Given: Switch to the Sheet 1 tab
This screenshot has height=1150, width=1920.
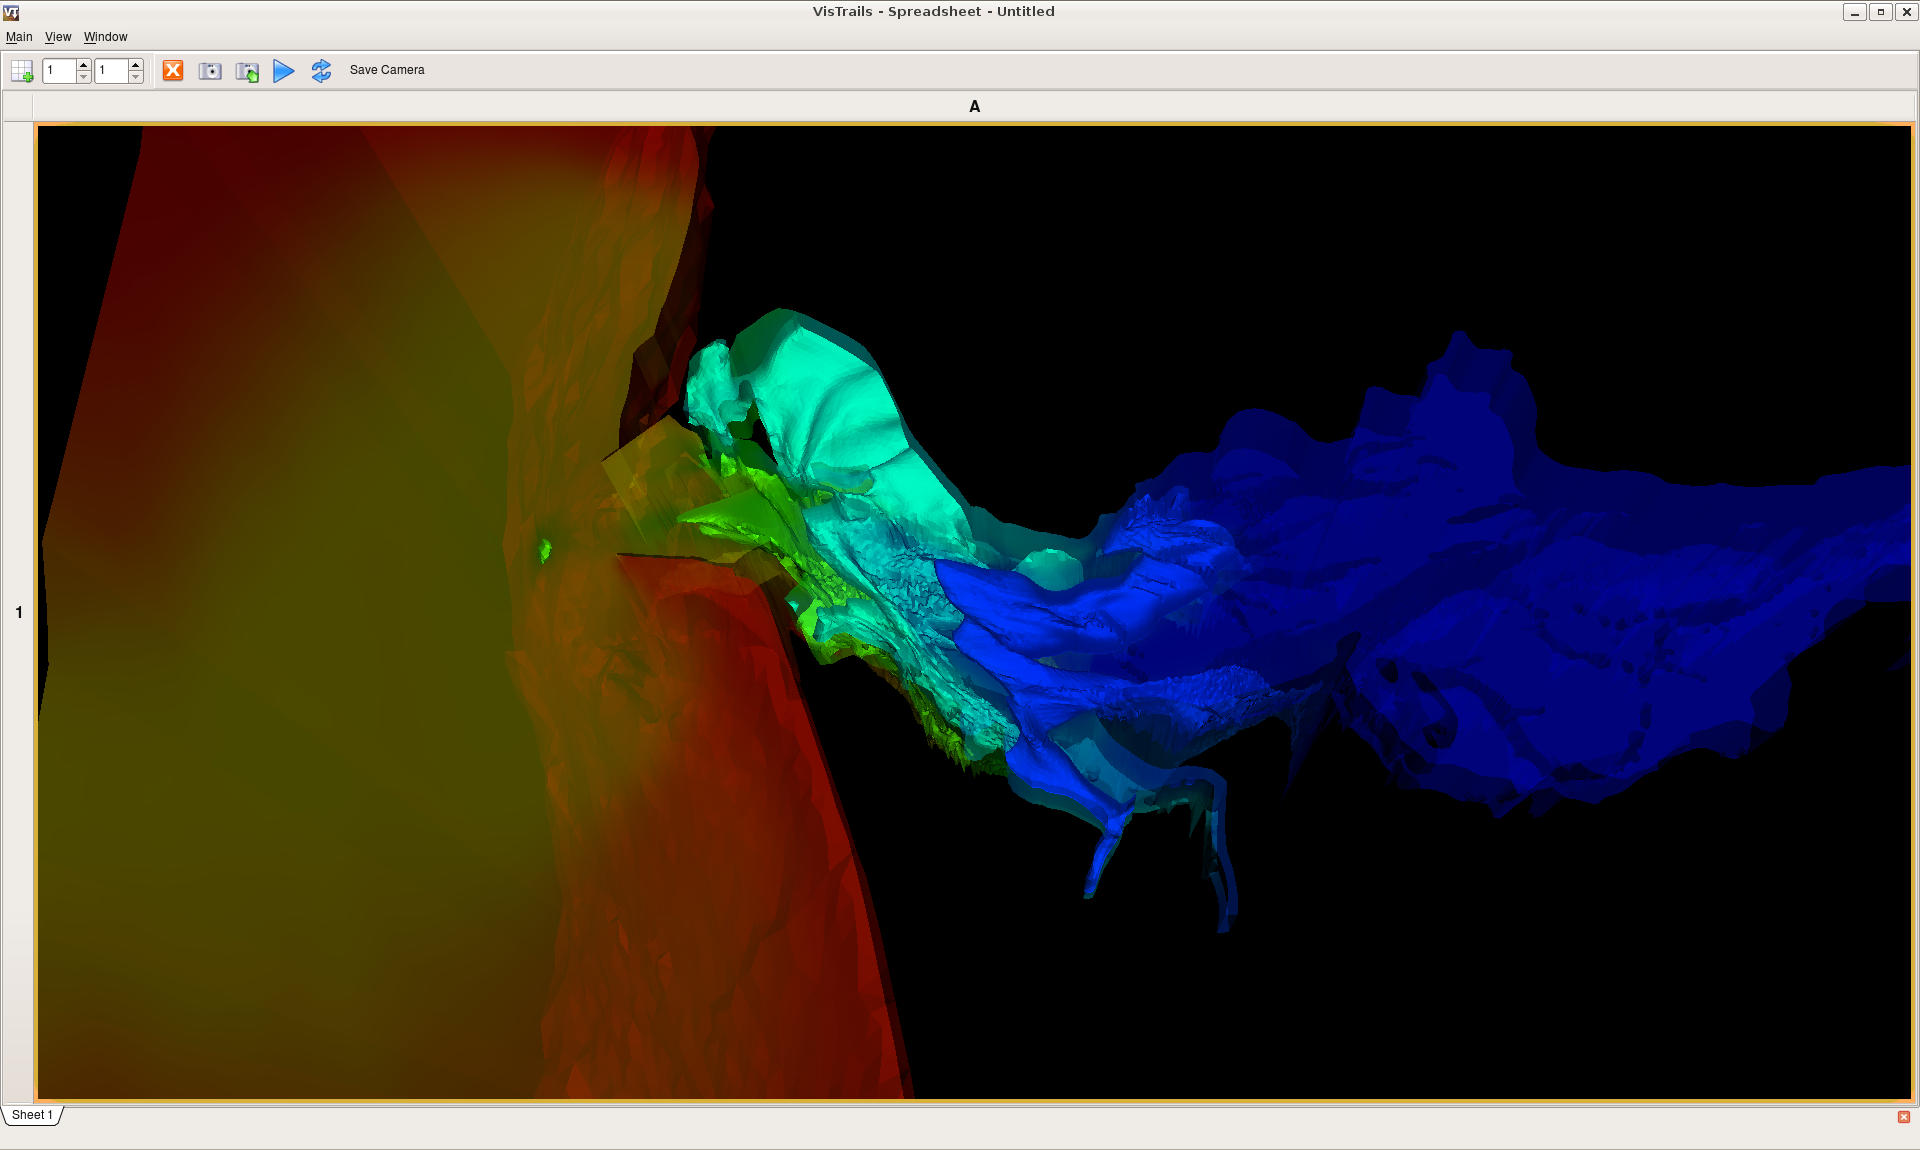Looking at the screenshot, I should [32, 1115].
